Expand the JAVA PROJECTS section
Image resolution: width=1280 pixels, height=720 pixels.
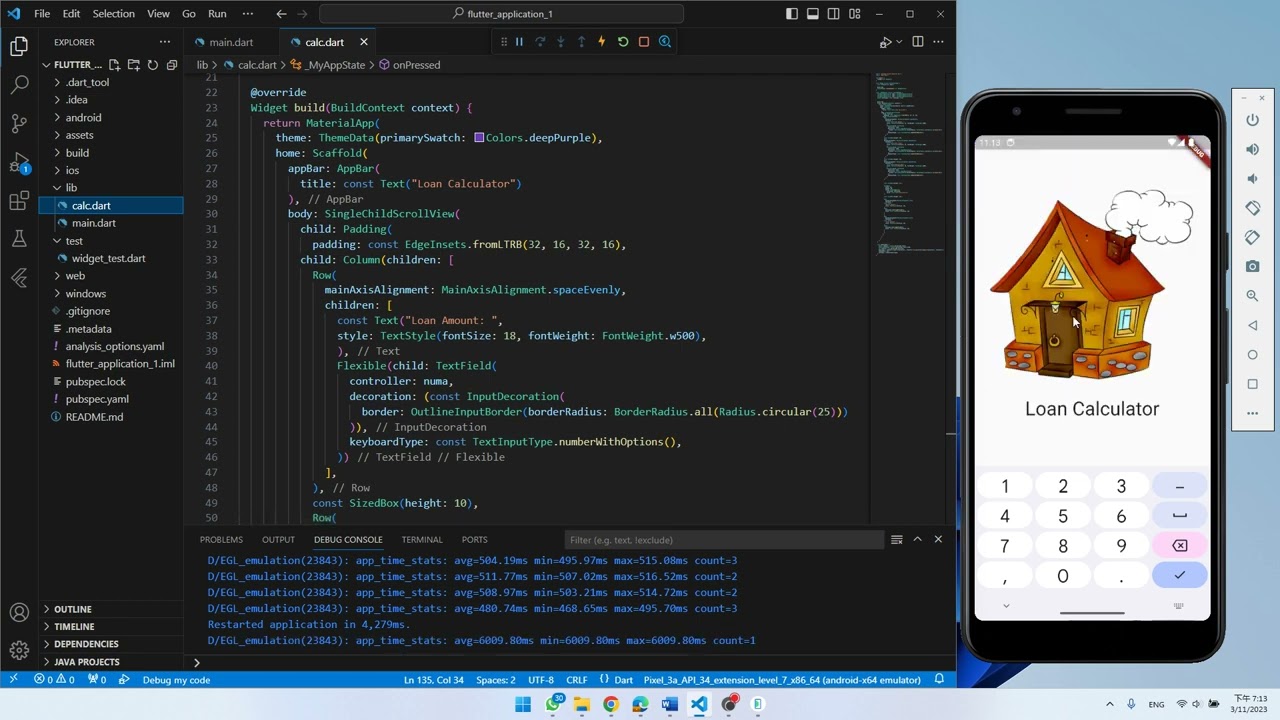coord(86,662)
